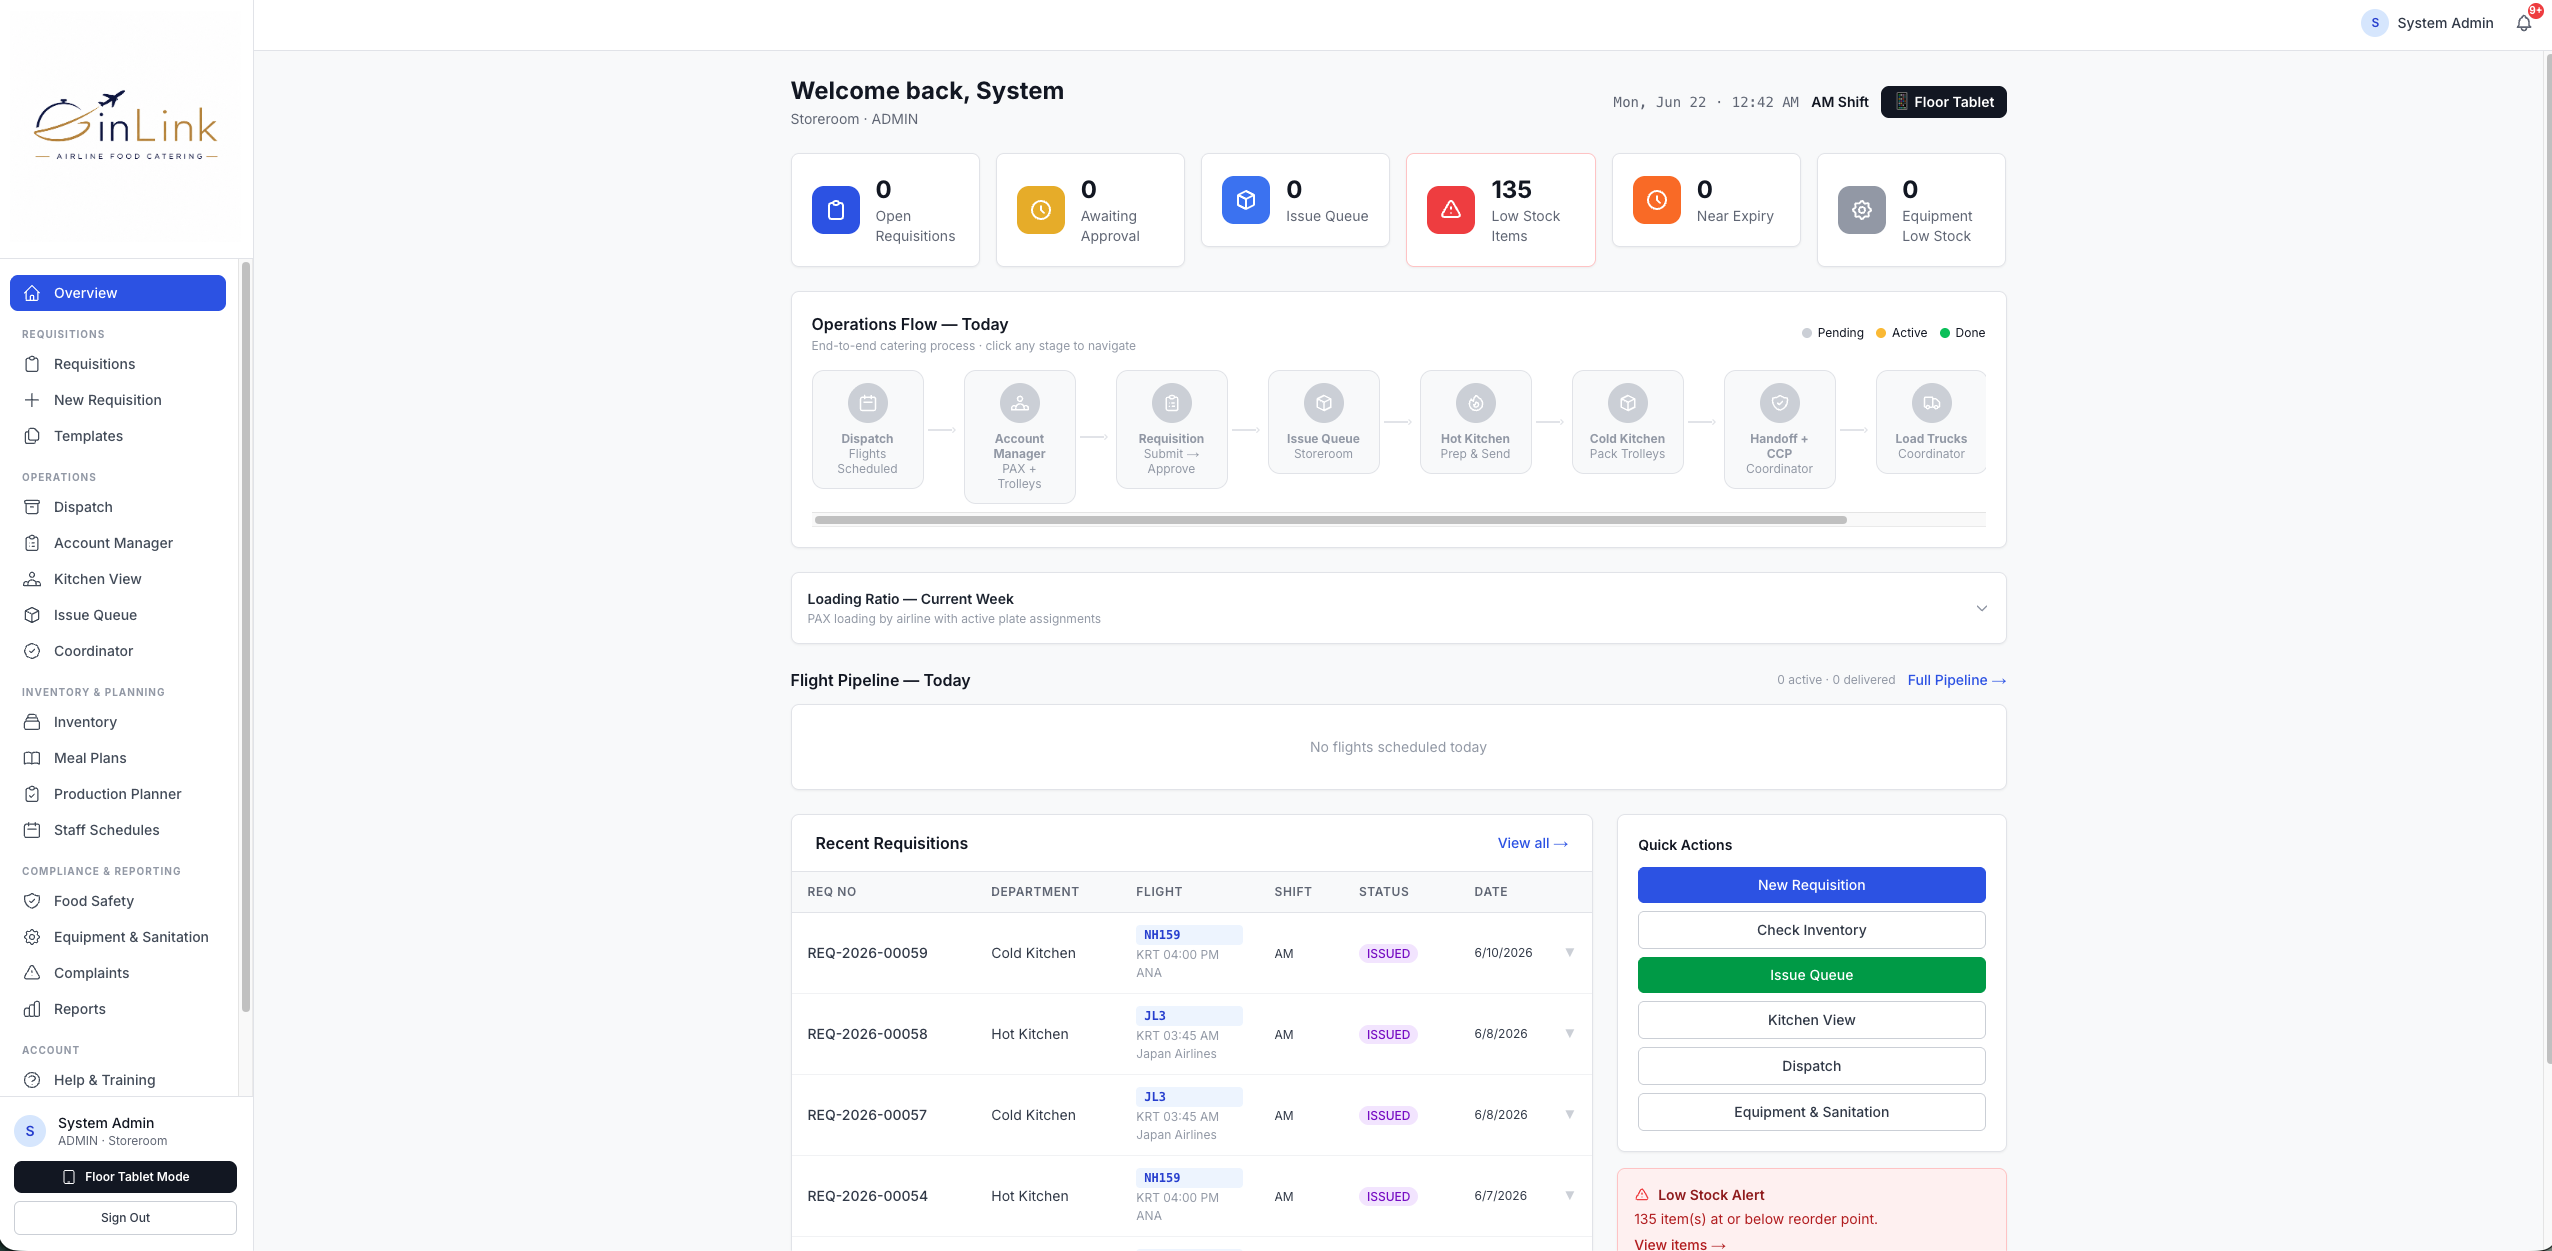This screenshot has width=2552, height=1251.
Task: Click the Sign Out button
Action: [x=125, y=1218]
